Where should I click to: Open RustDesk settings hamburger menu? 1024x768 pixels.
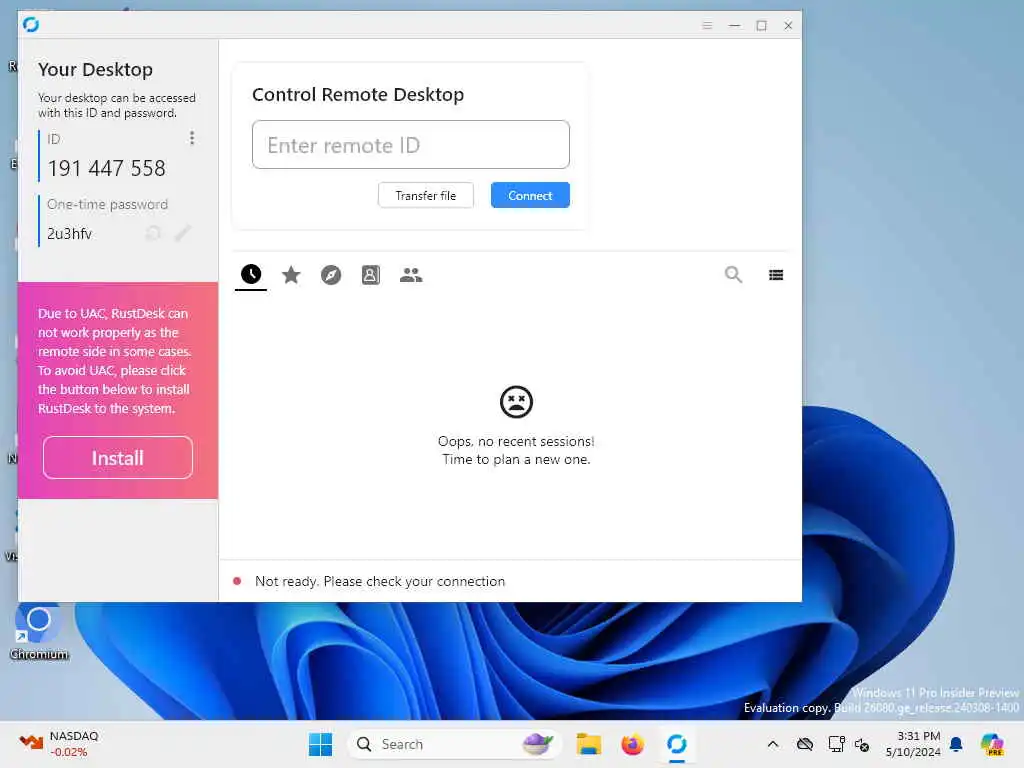tap(707, 25)
